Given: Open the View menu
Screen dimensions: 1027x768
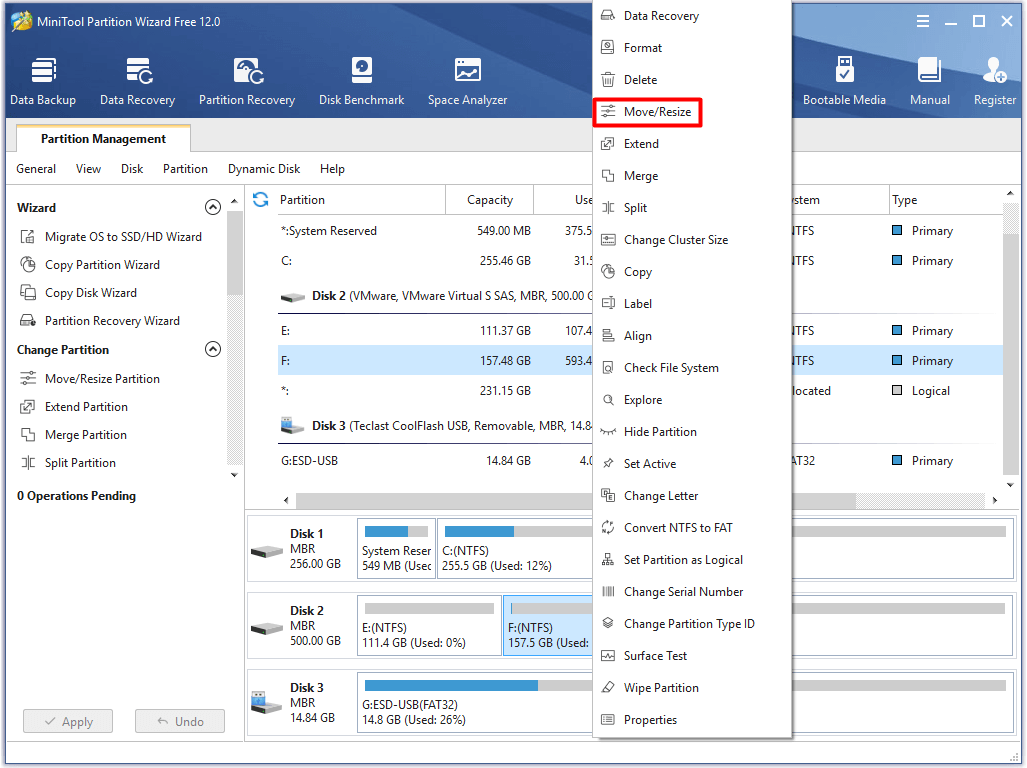Looking at the screenshot, I should click(88, 169).
